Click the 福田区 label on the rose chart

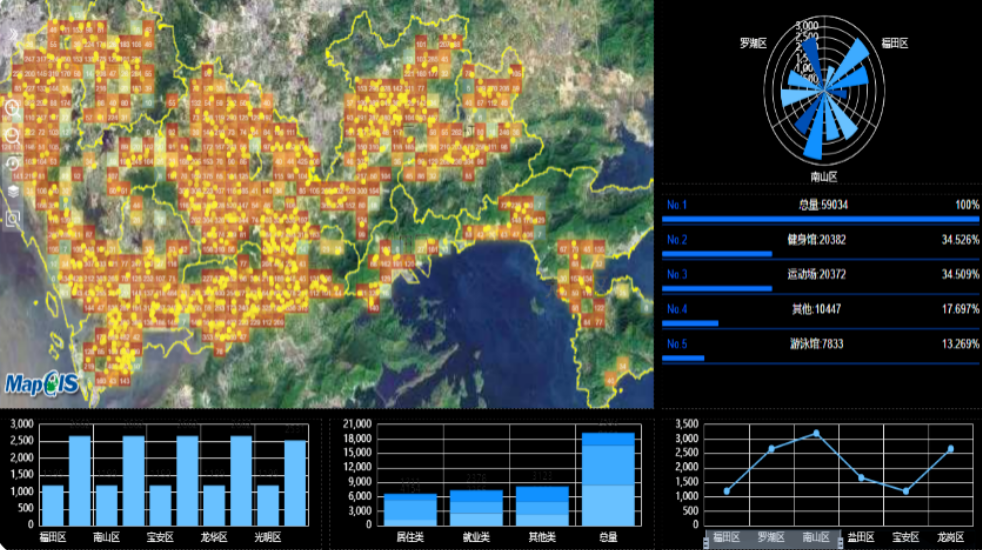pos(894,43)
